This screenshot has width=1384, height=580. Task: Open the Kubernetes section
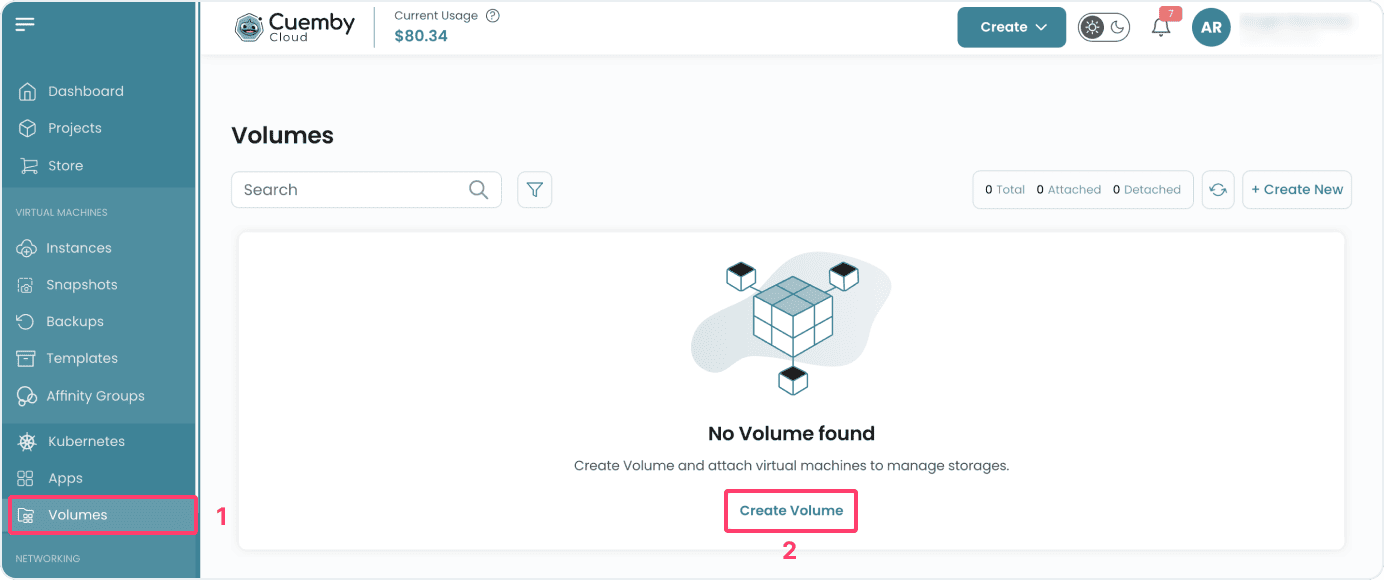[86, 441]
